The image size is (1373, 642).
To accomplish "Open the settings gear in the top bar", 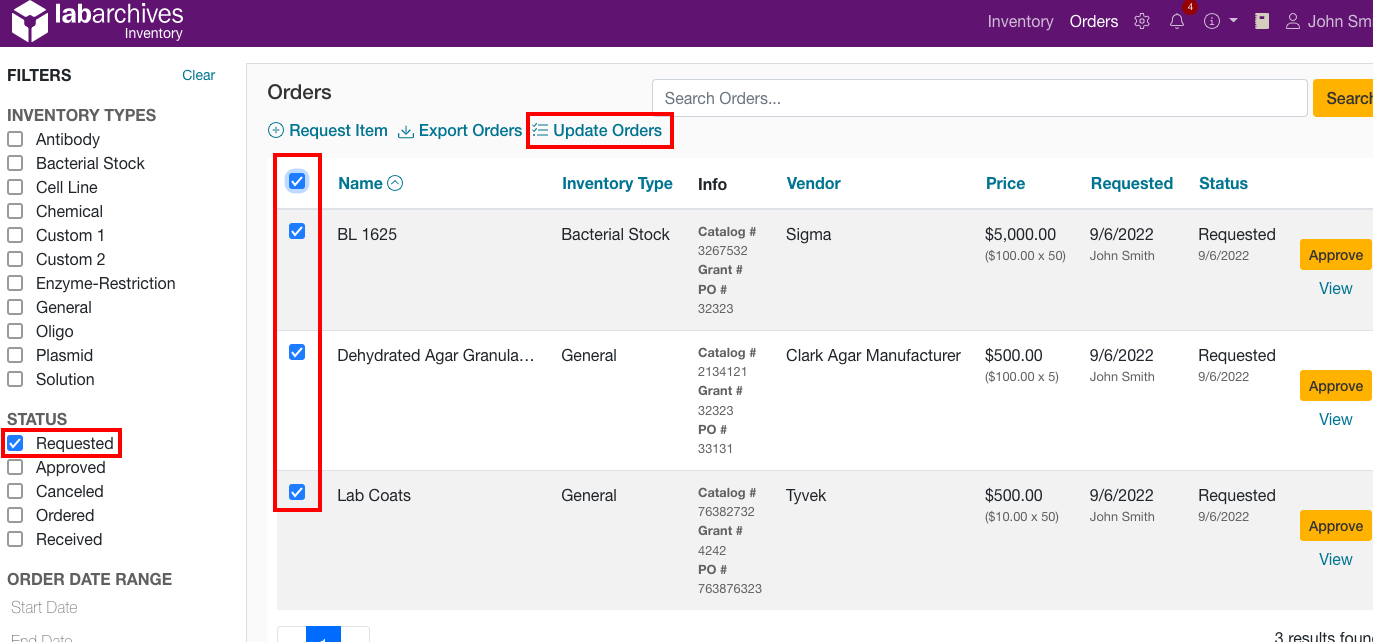I will click(x=1141, y=21).
